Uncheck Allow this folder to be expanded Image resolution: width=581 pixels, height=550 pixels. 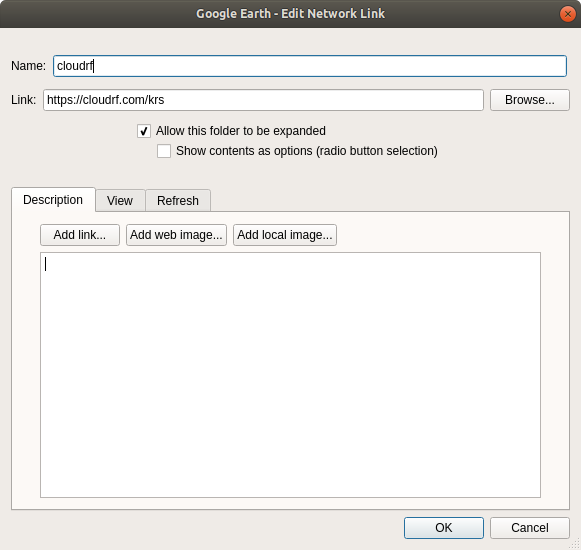coord(144,131)
